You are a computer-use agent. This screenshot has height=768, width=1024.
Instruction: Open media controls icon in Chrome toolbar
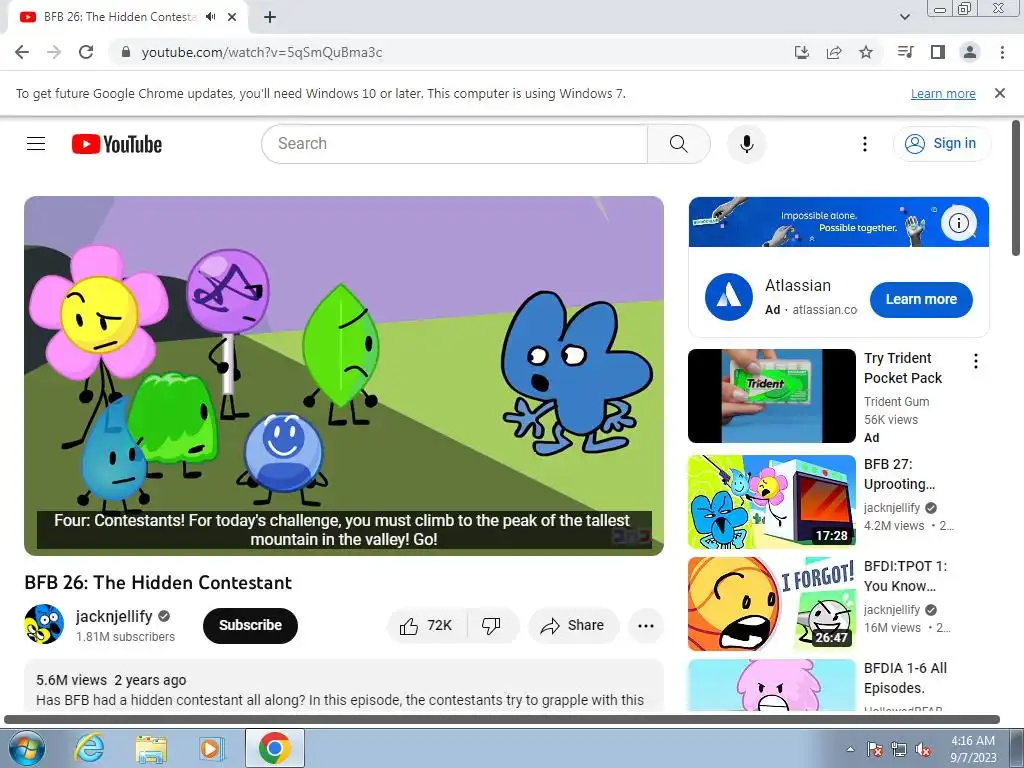(x=906, y=52)
